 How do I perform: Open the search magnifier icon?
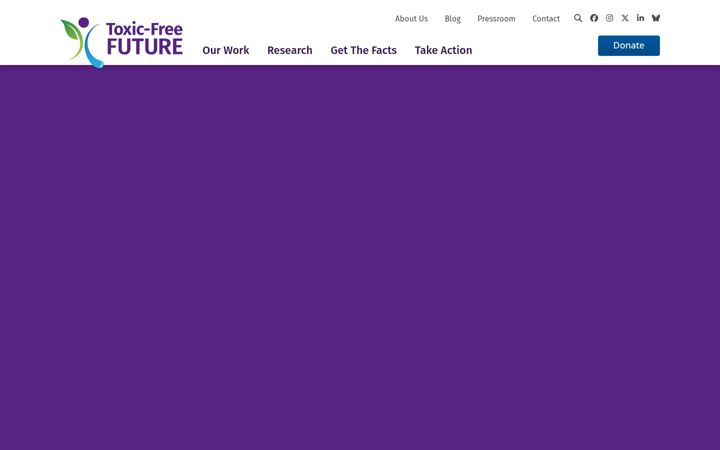click(578, 18)
